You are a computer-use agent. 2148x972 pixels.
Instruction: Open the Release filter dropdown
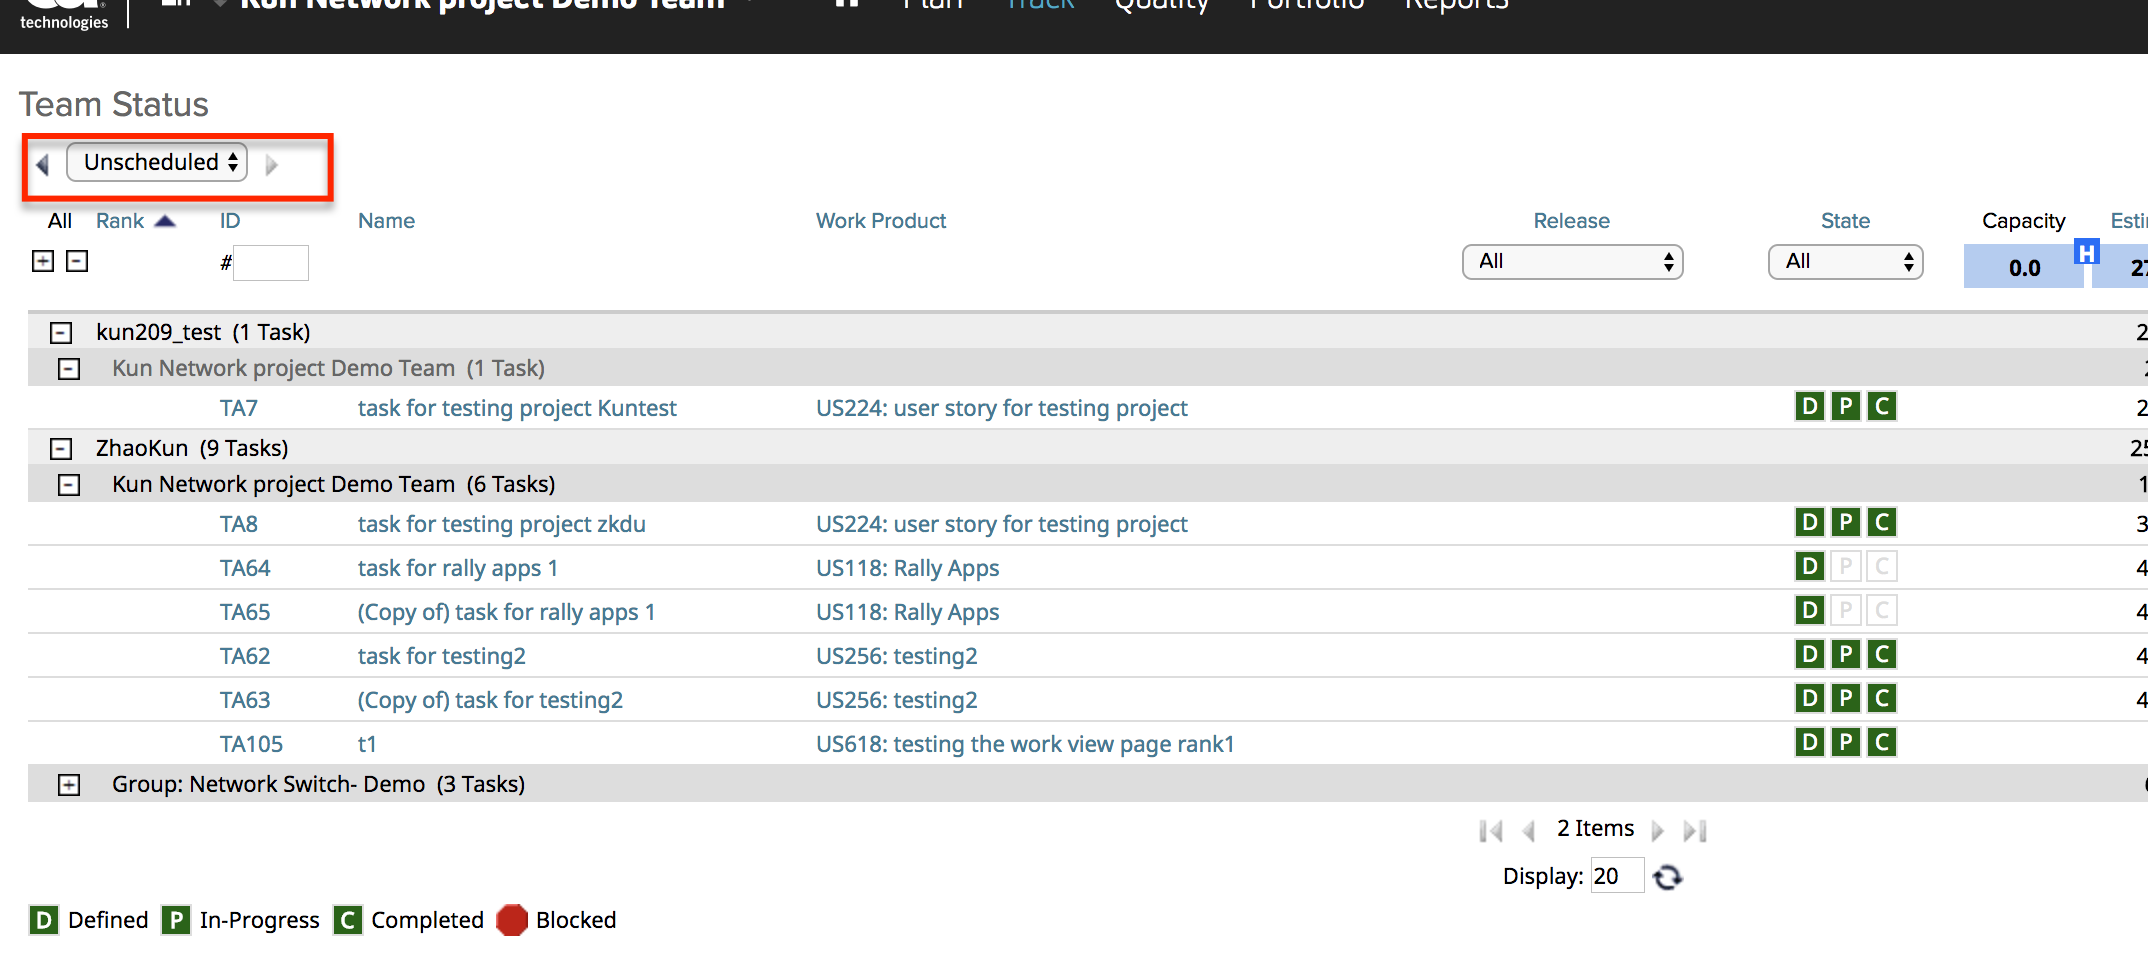(1572, 262)
